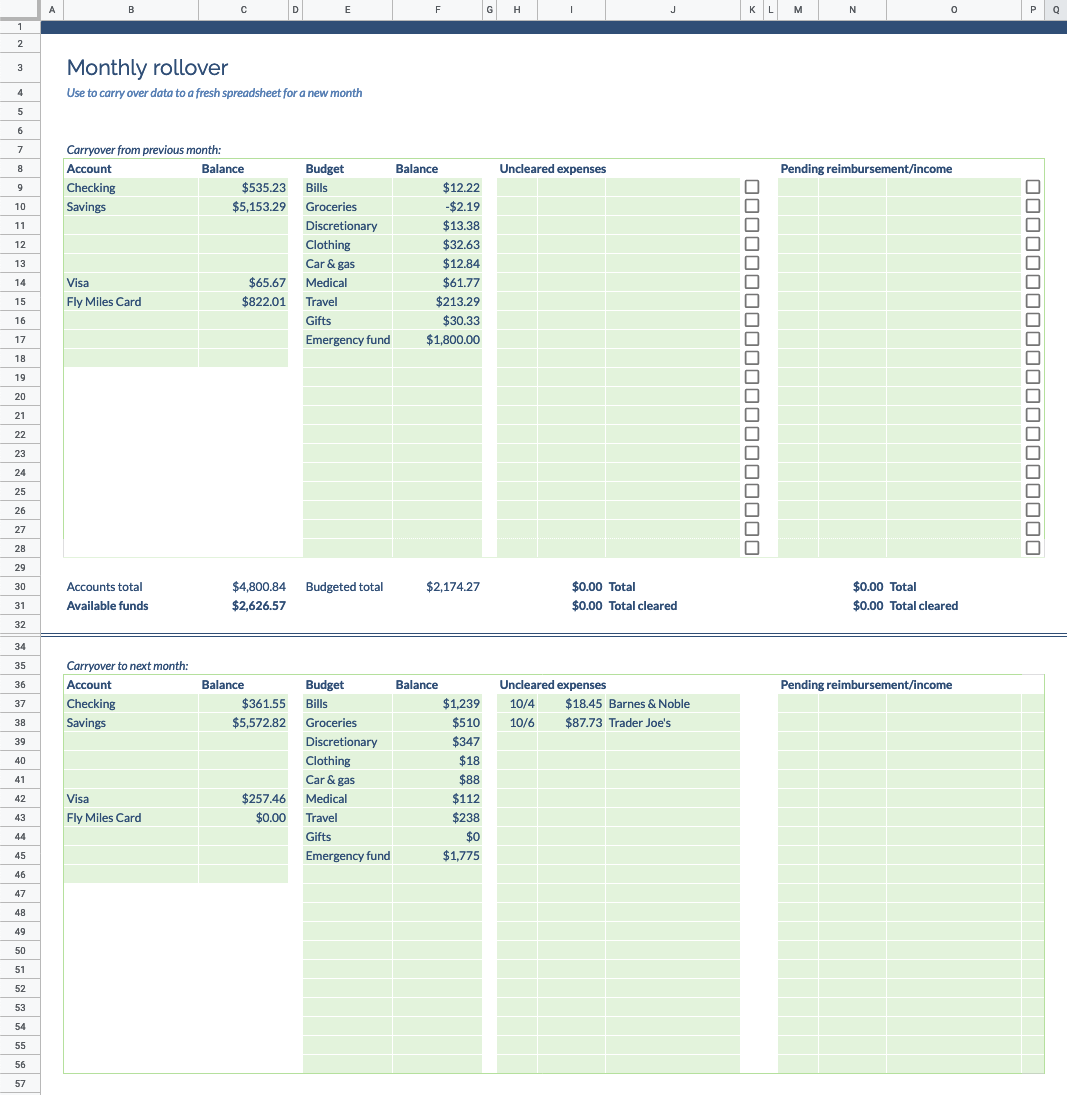Click the Available funds label cell
1067x1095 pixels.
[x=130, y=606]
